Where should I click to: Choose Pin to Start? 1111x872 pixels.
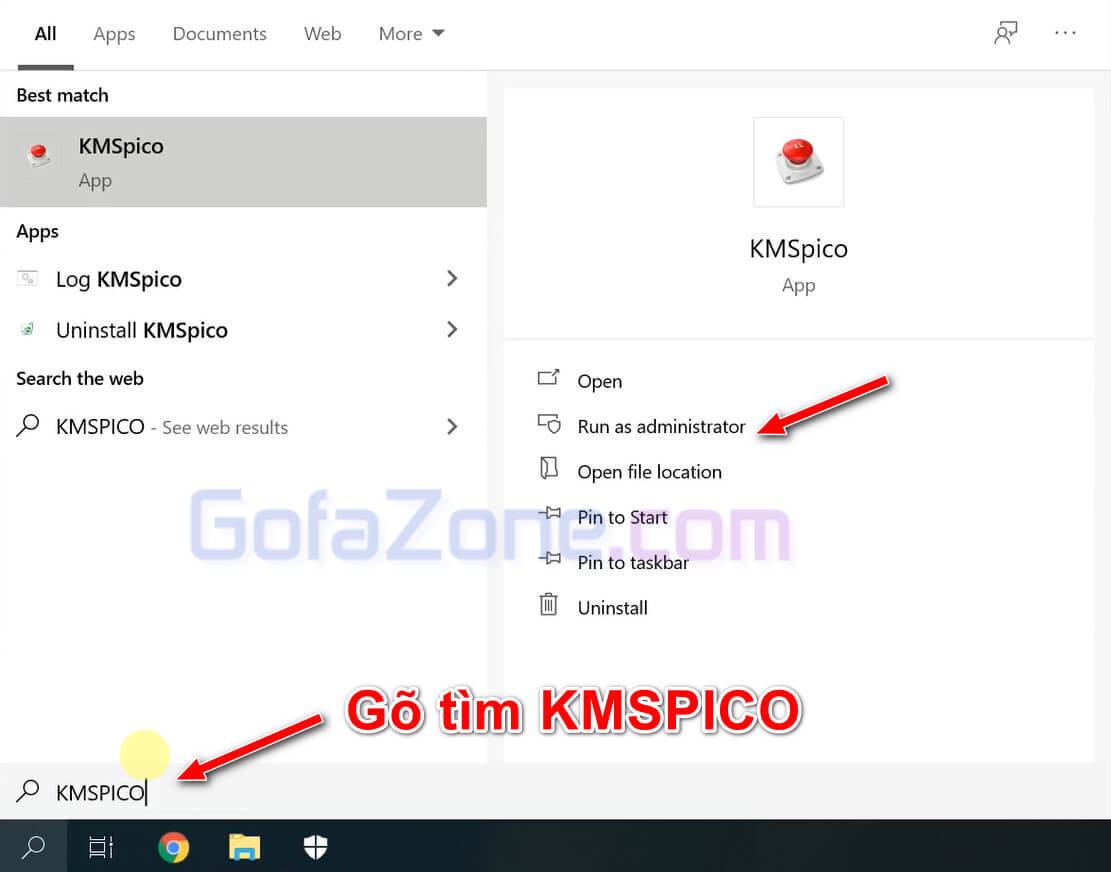[622, 517]
